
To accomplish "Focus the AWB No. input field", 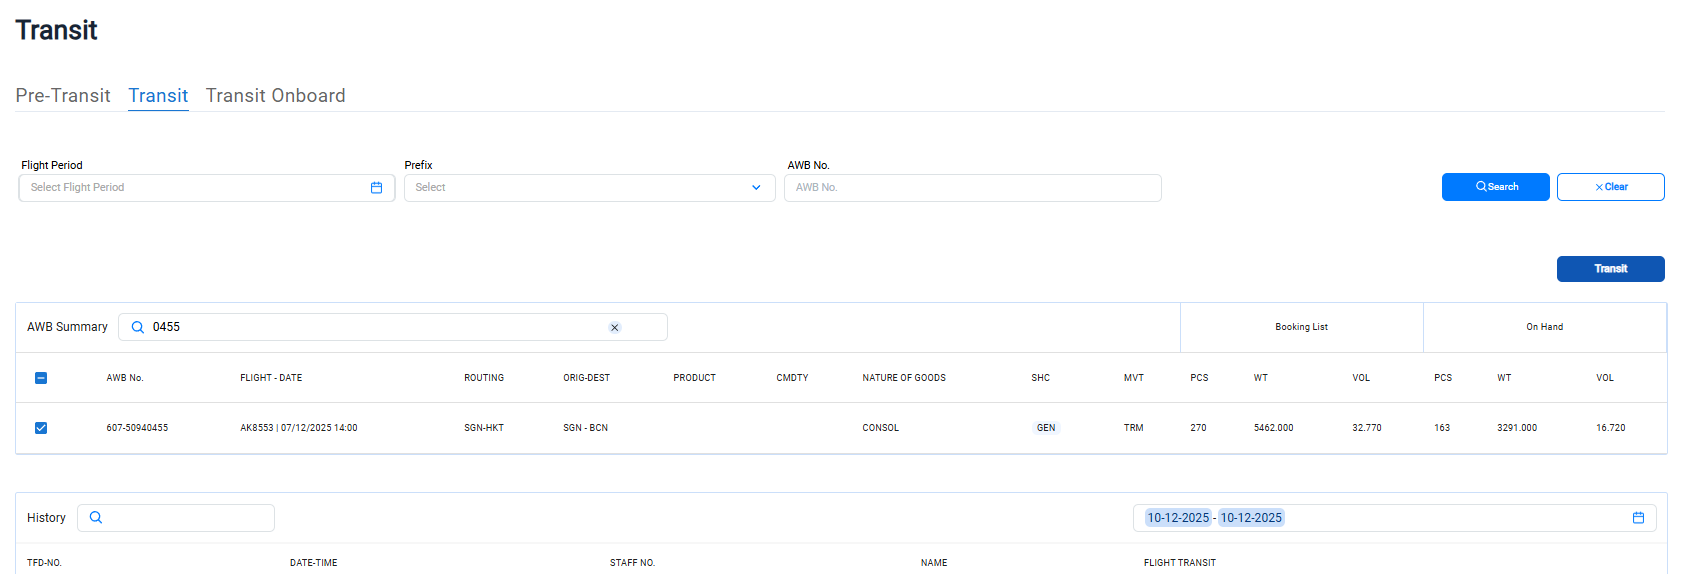I will click(x=972, y=188).
